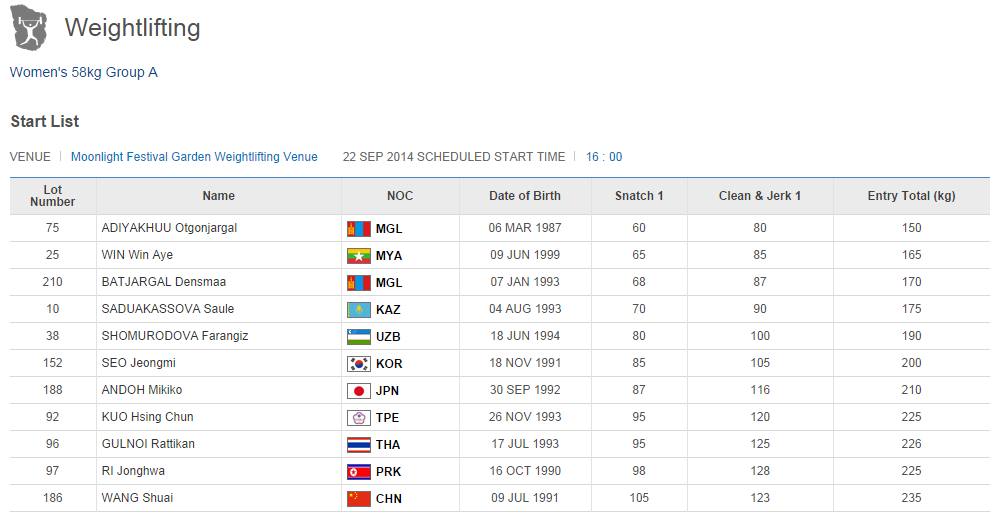Click the Name column header
The image size is (1006, 519).
pyautogui.click(x=219, y=196)
